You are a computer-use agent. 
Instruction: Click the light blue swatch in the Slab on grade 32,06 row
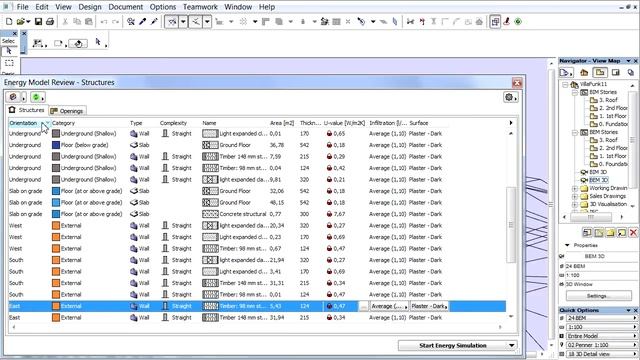(x=56, y=191)
